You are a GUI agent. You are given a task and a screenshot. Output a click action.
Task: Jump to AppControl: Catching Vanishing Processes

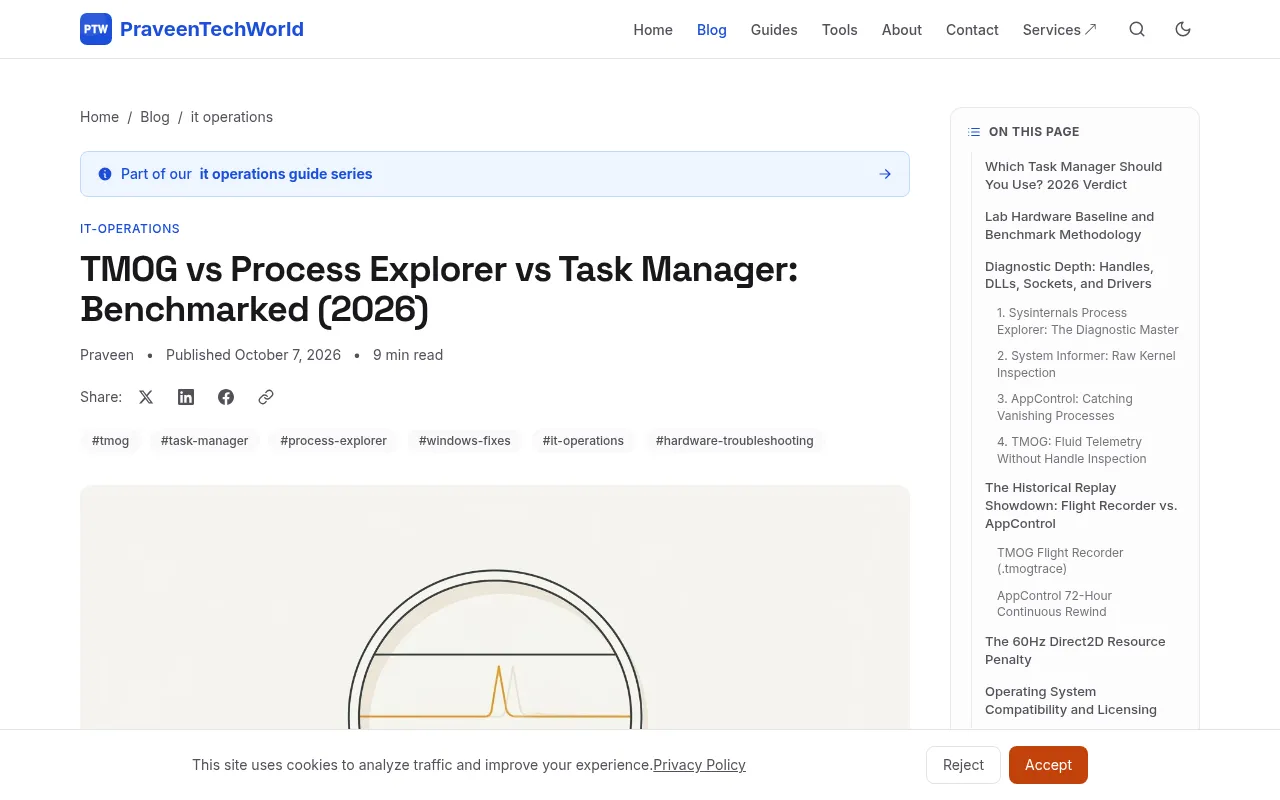click(x=1065, y=407)
